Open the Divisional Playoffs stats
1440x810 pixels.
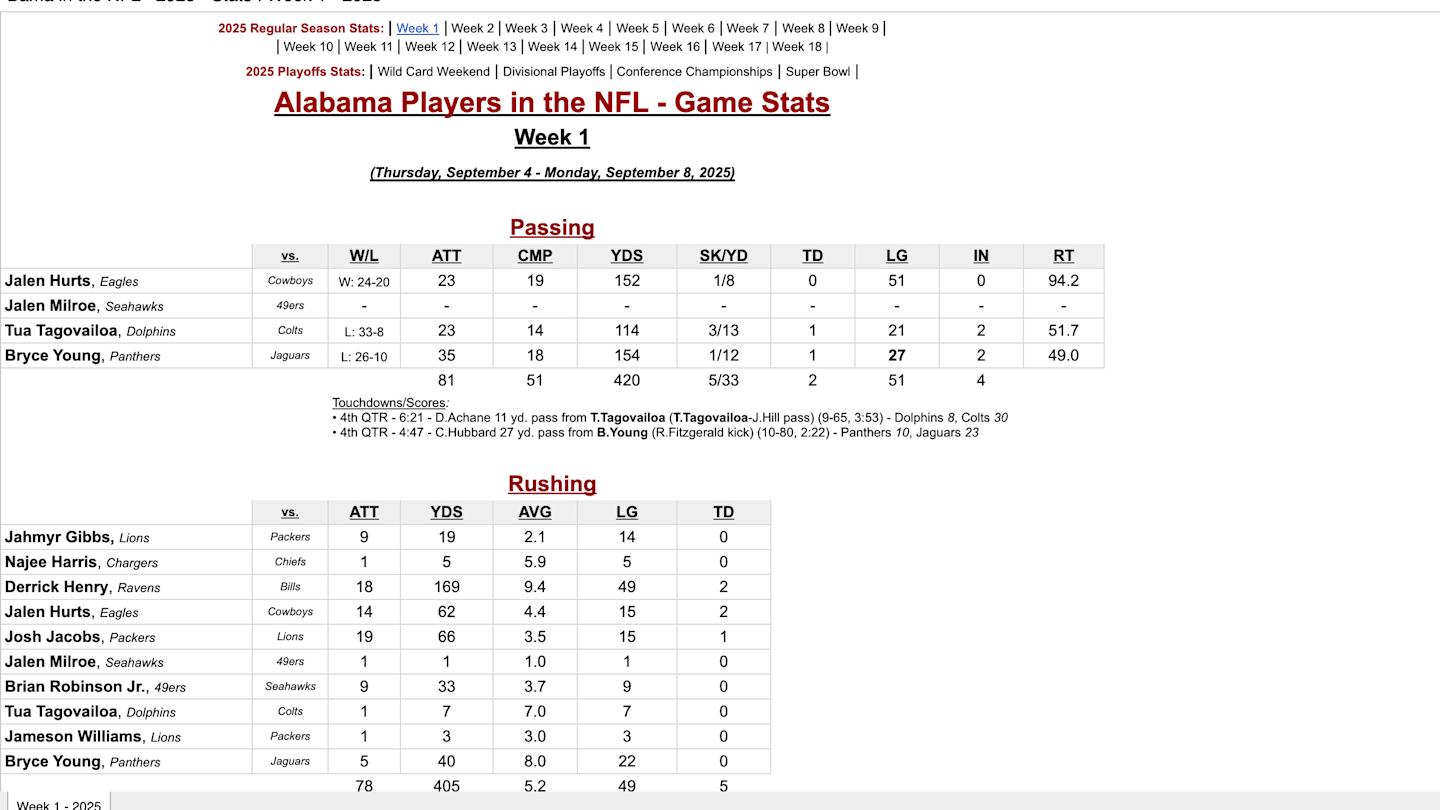click(554, 71)
